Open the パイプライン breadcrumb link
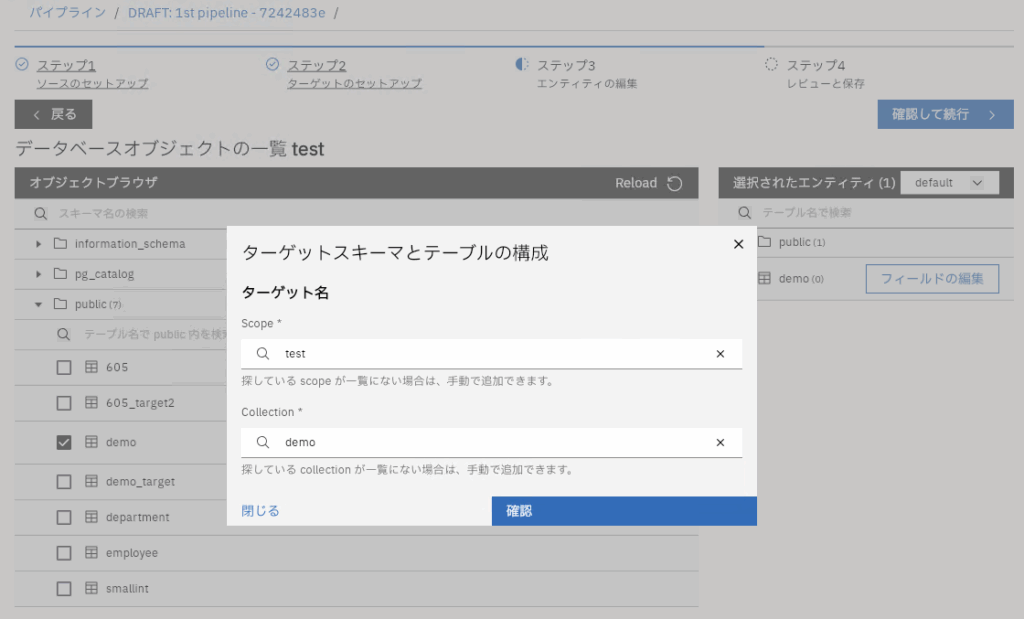Screen dimensions: 1024x619 (x=70, y=13)
